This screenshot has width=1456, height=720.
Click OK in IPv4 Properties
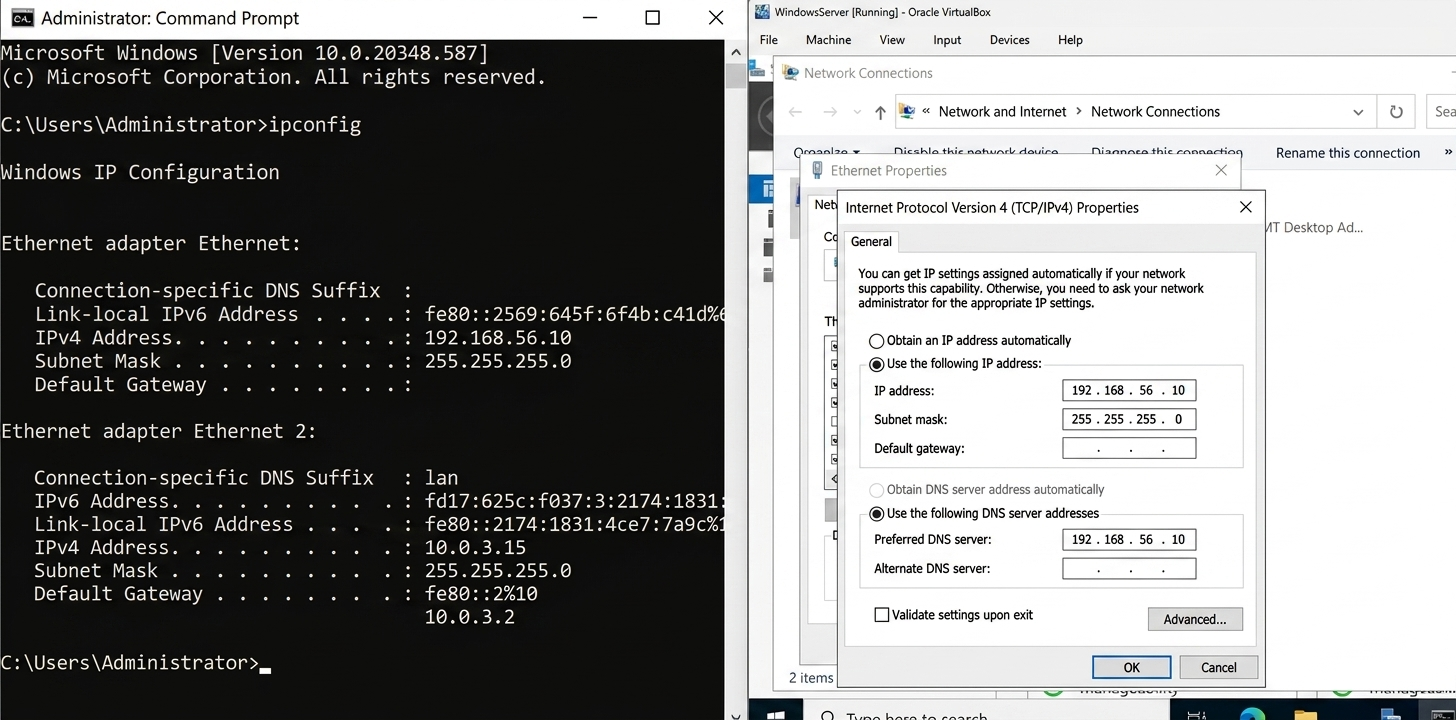[x=1131, y=667]
